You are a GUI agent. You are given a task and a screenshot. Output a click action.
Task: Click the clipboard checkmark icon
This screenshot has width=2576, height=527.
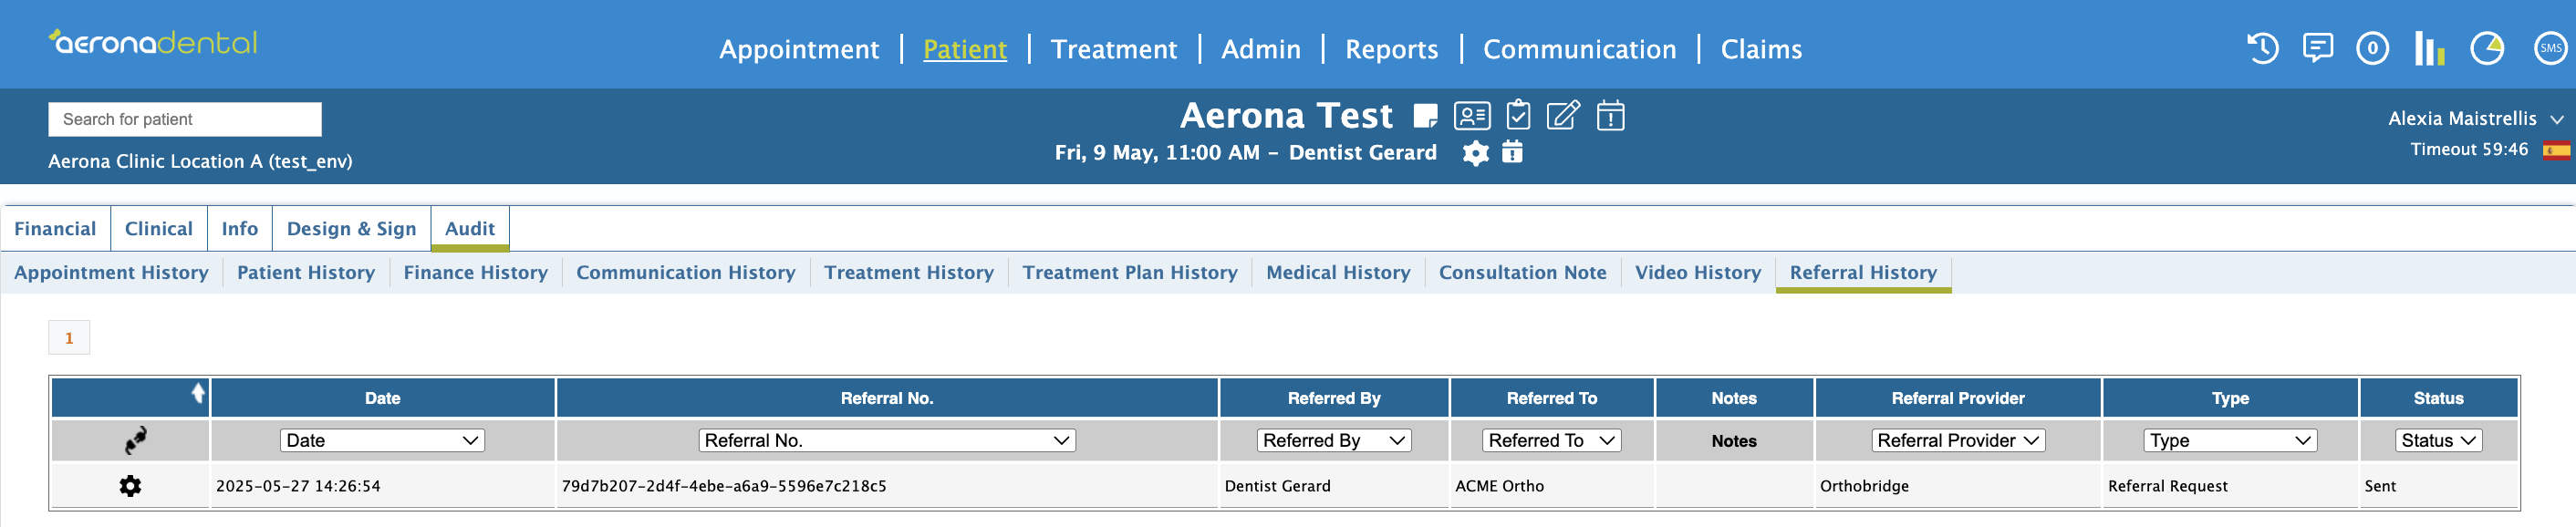(x=1518, y=115)
